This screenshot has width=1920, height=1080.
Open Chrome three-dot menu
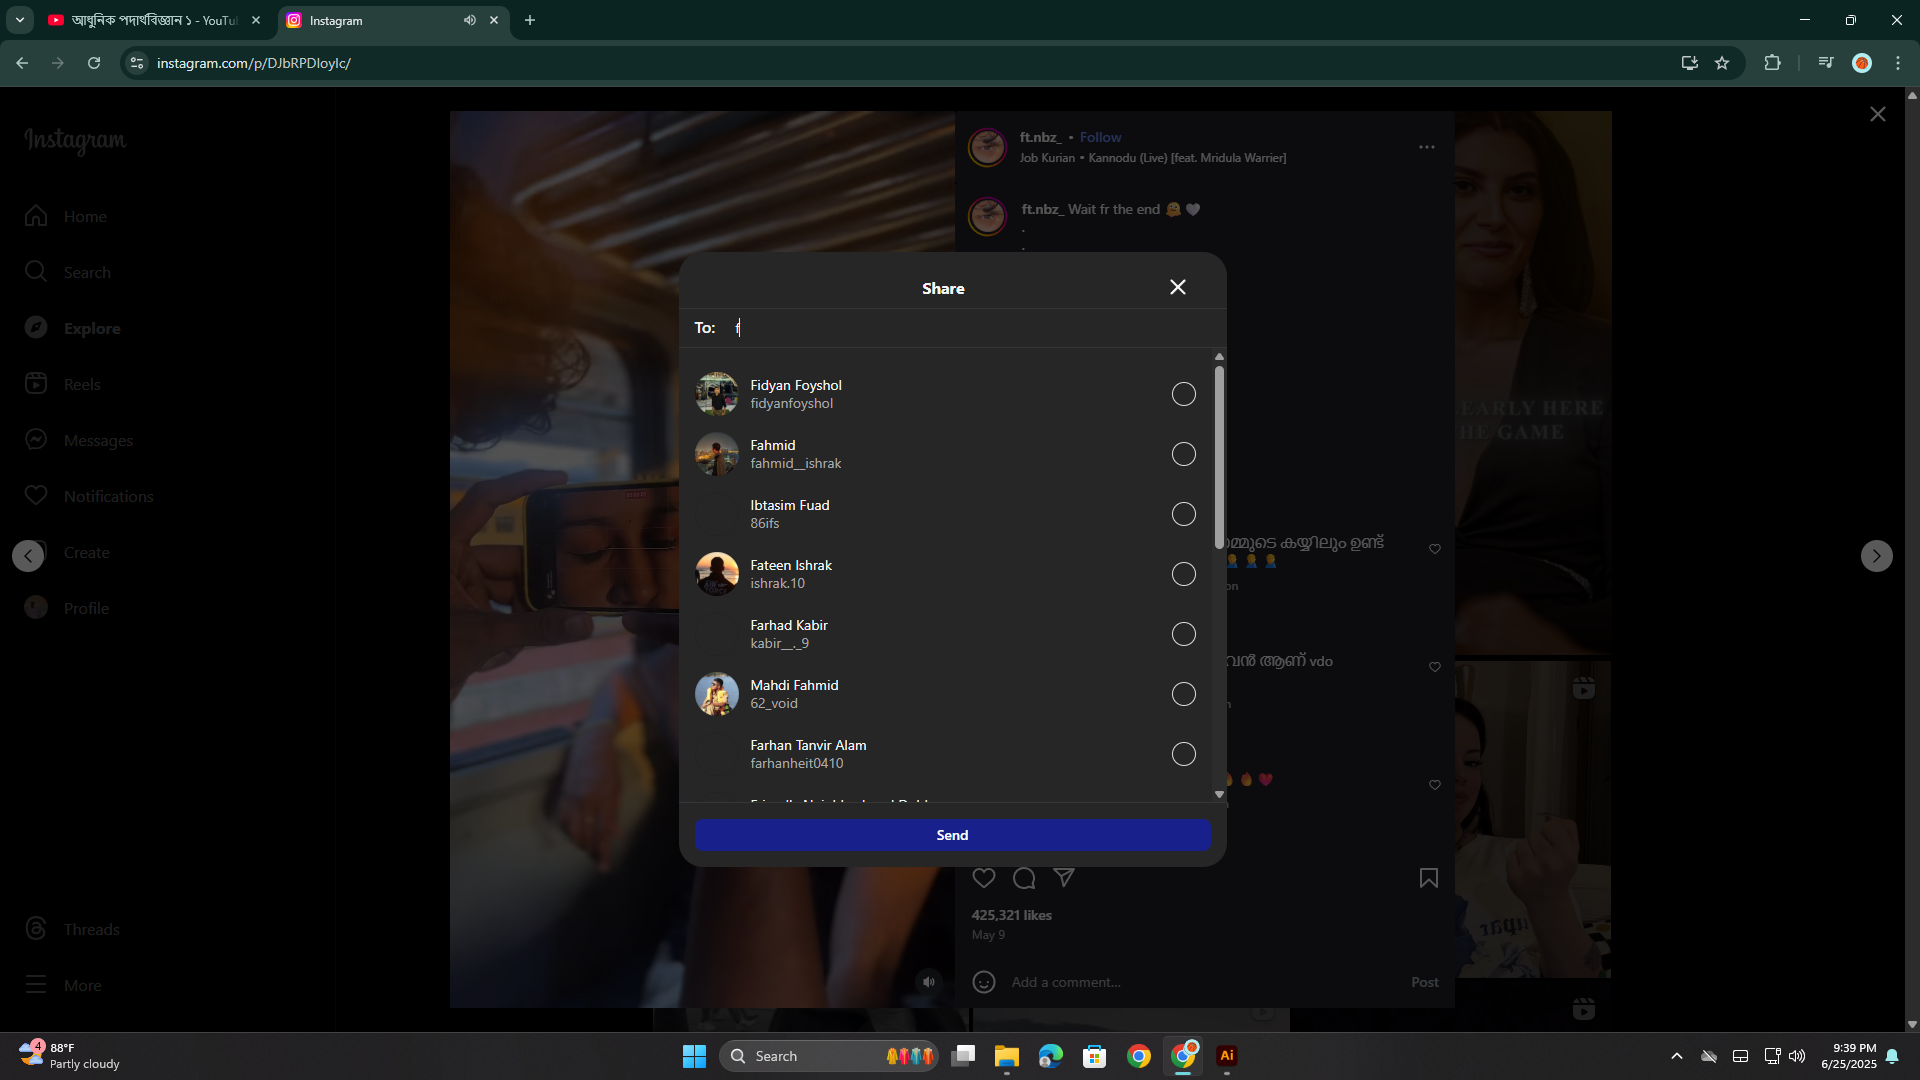coord(1898,63)
